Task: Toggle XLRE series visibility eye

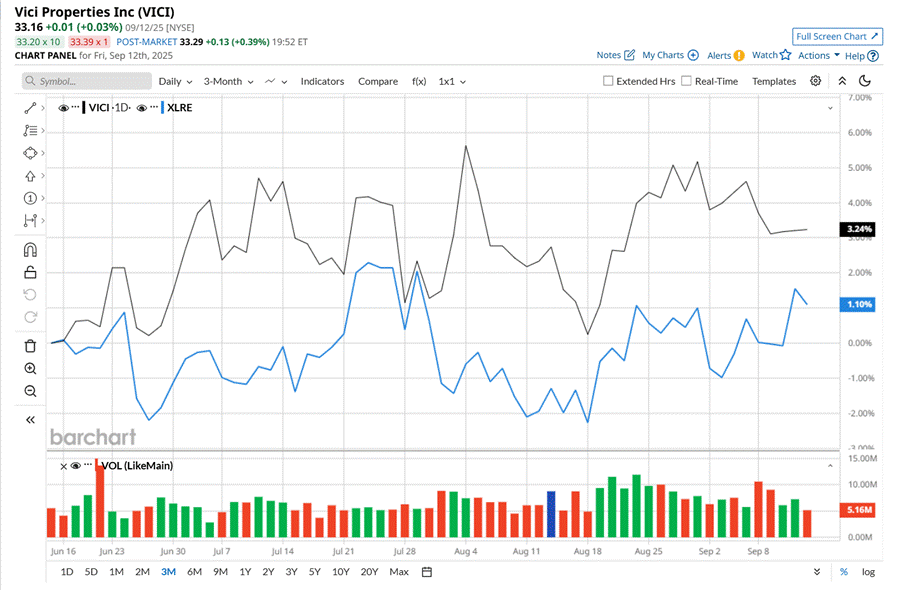Action: pyautogui.click(x=142, y=108)
